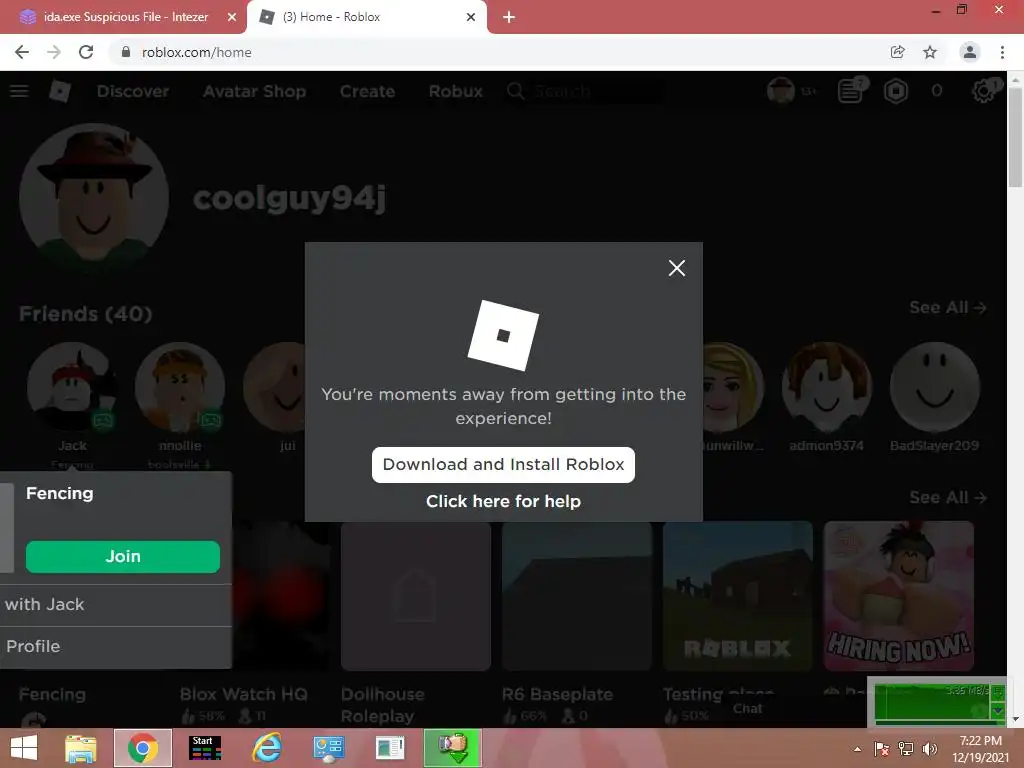Viewport: 1024px width, 768px height.
Task: Click the Action Center flag icon
Action: pos(882,749)
